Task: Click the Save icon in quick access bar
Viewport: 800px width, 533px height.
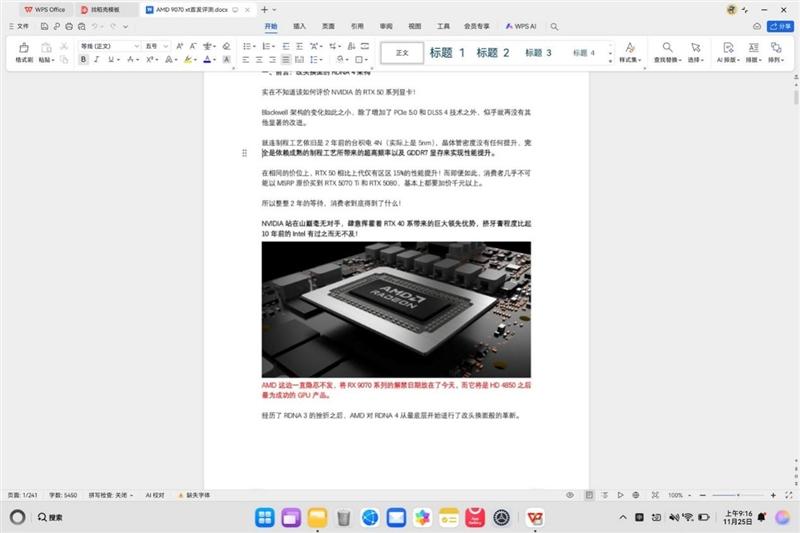Action: pyautogui.click(x=44, y=26)
